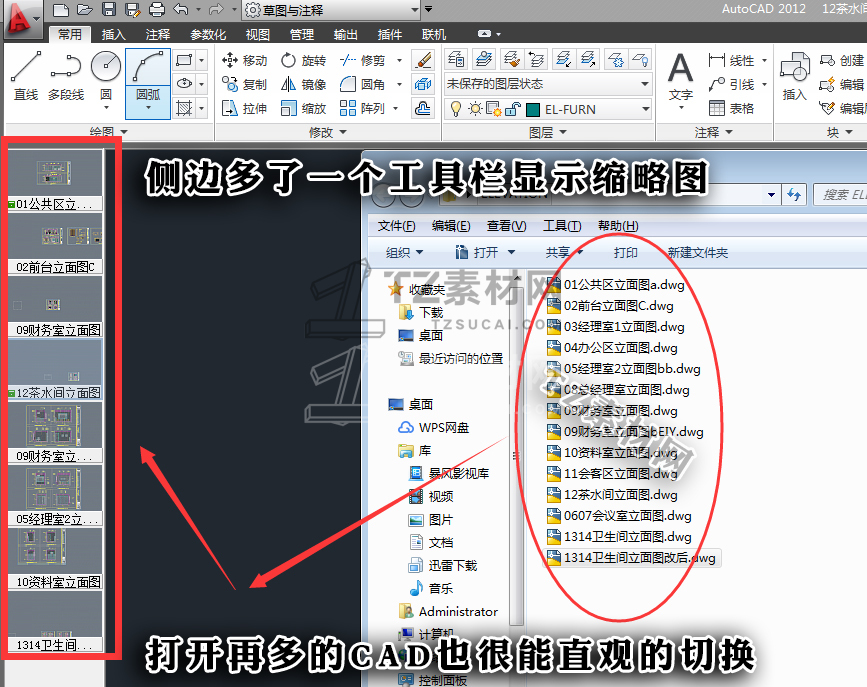Open the 文件(F) menu in Explorer

(x=396, y=226)
